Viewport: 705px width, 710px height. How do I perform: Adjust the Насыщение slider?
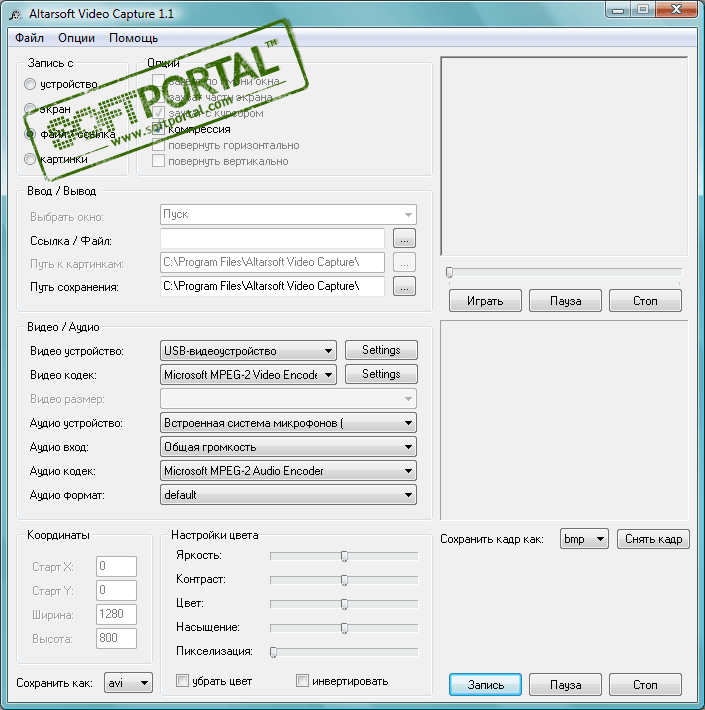tap(344, 628)
